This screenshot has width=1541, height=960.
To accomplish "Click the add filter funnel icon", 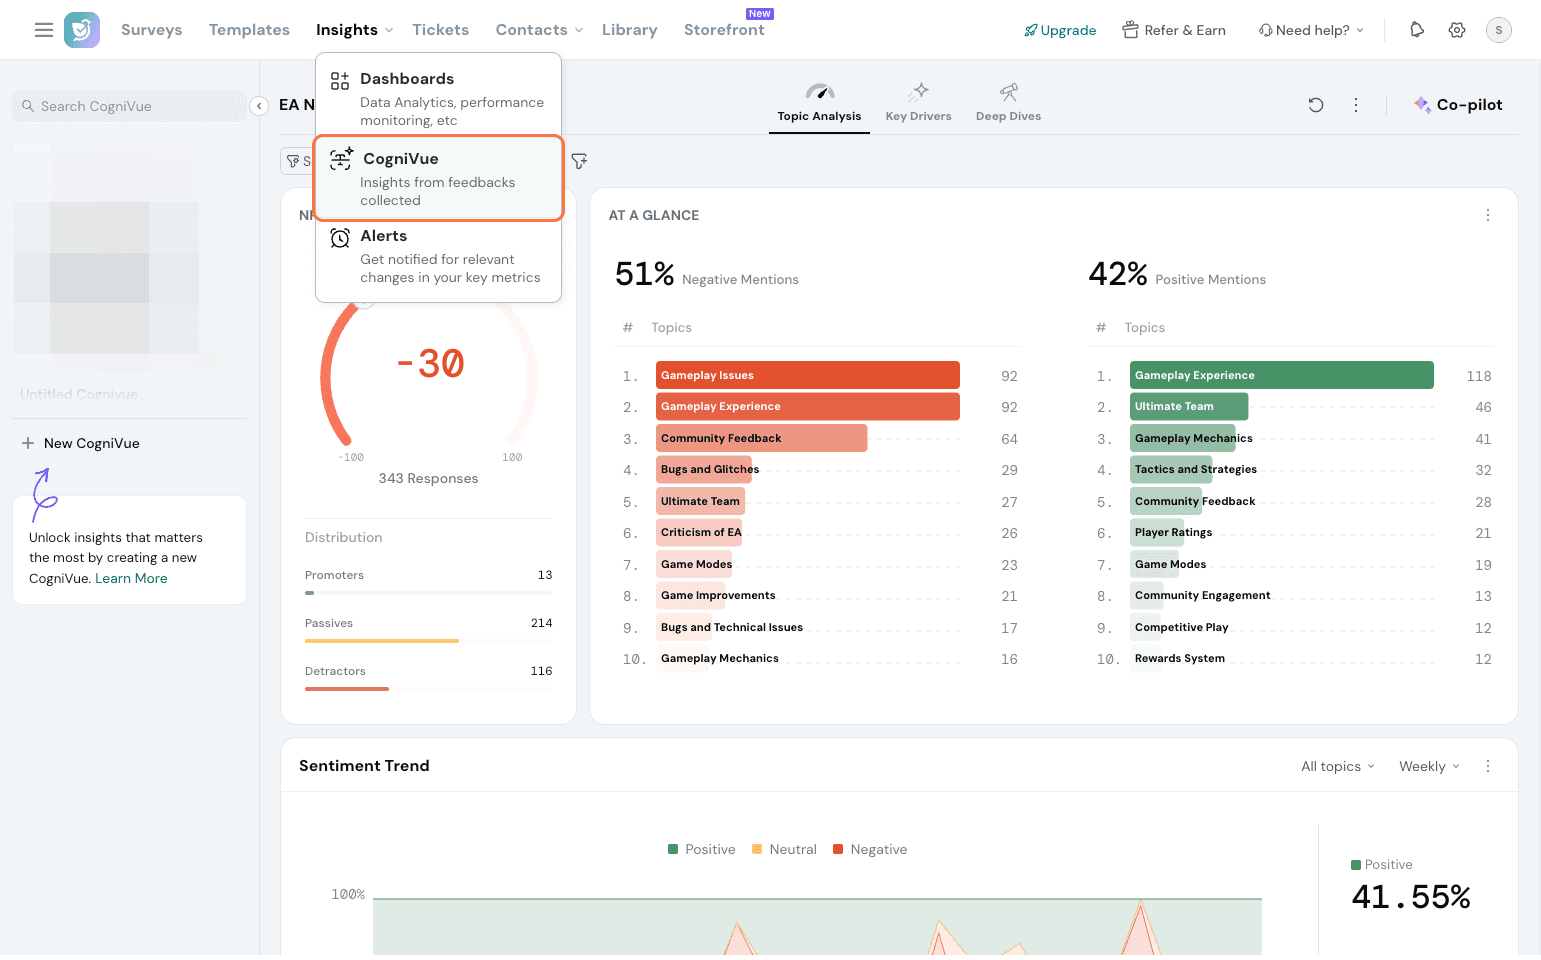I will 579,161.
